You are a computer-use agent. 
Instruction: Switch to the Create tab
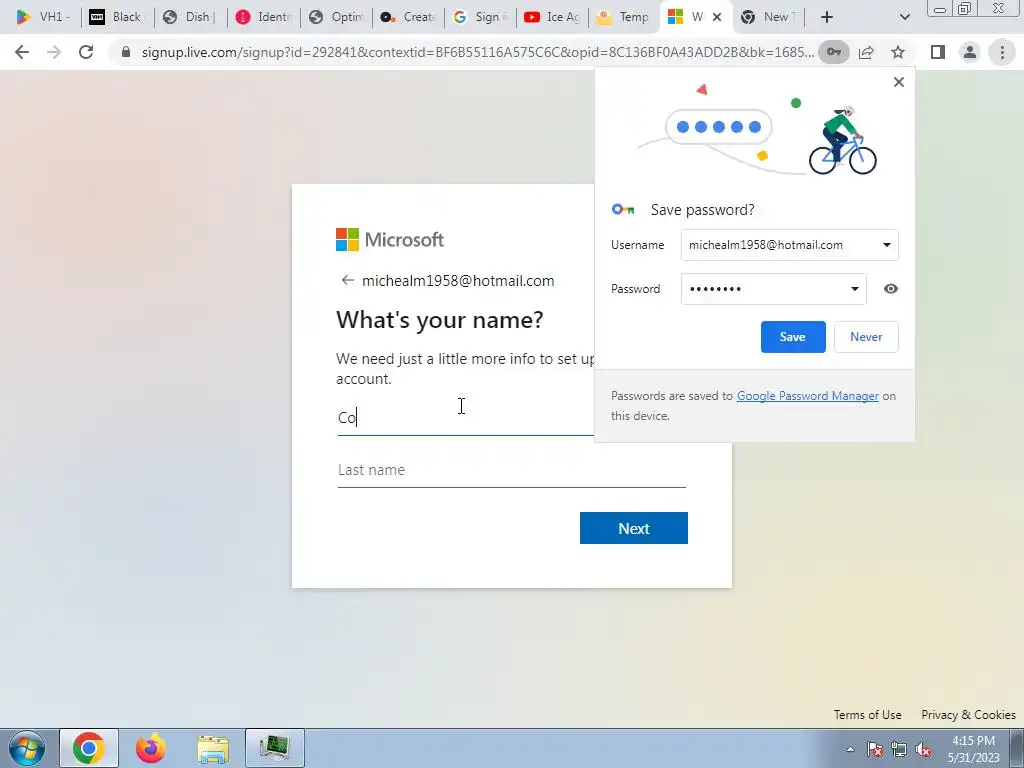pos(409,17)
